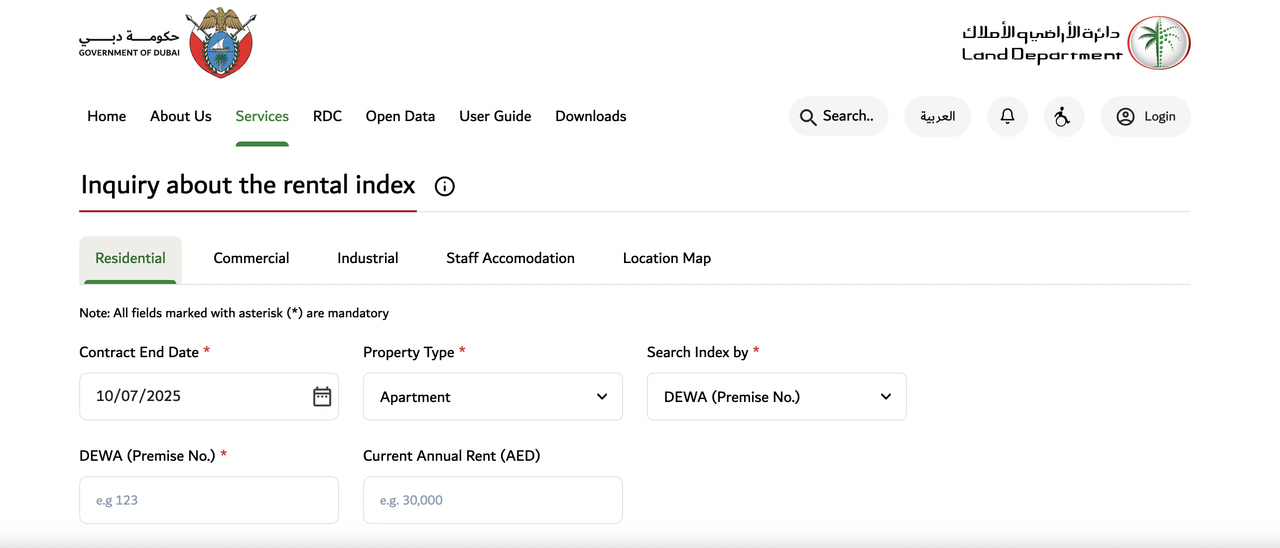1280x548 pixels.
Task: Open the accessibility wheelchair icon
Action: (x=1063, y=117)
